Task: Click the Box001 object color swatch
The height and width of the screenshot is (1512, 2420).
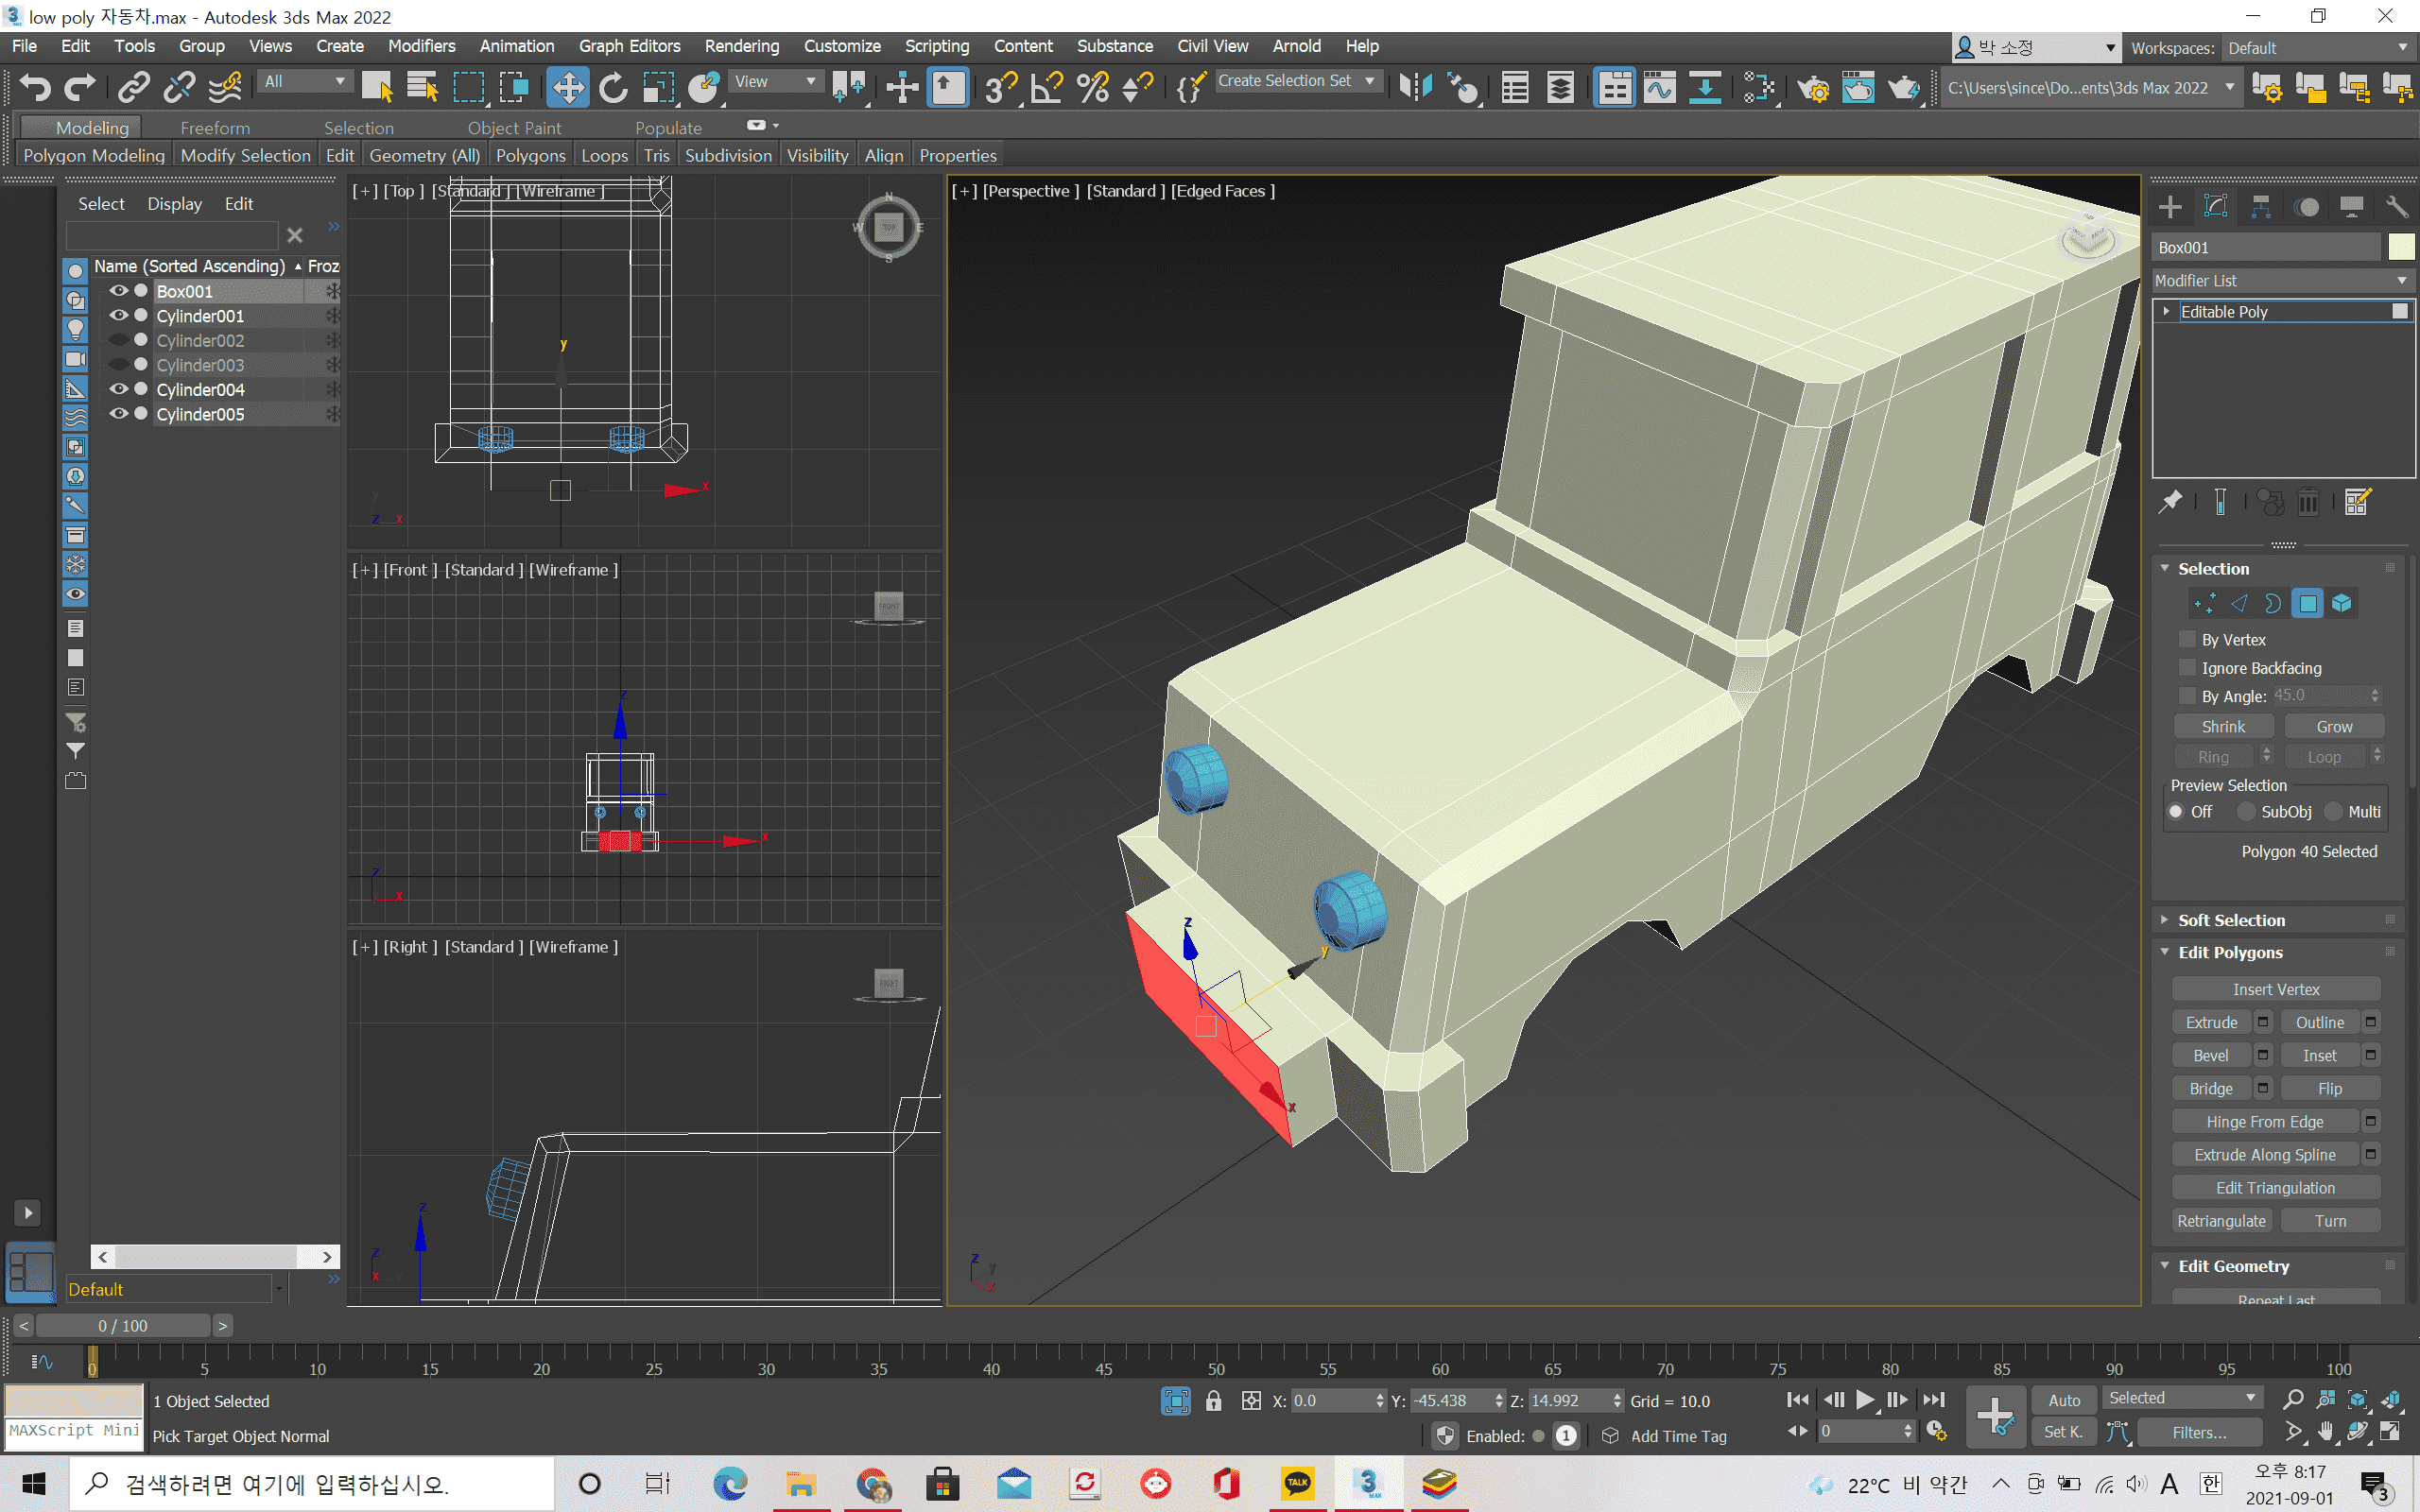Action: (2400, 247)
